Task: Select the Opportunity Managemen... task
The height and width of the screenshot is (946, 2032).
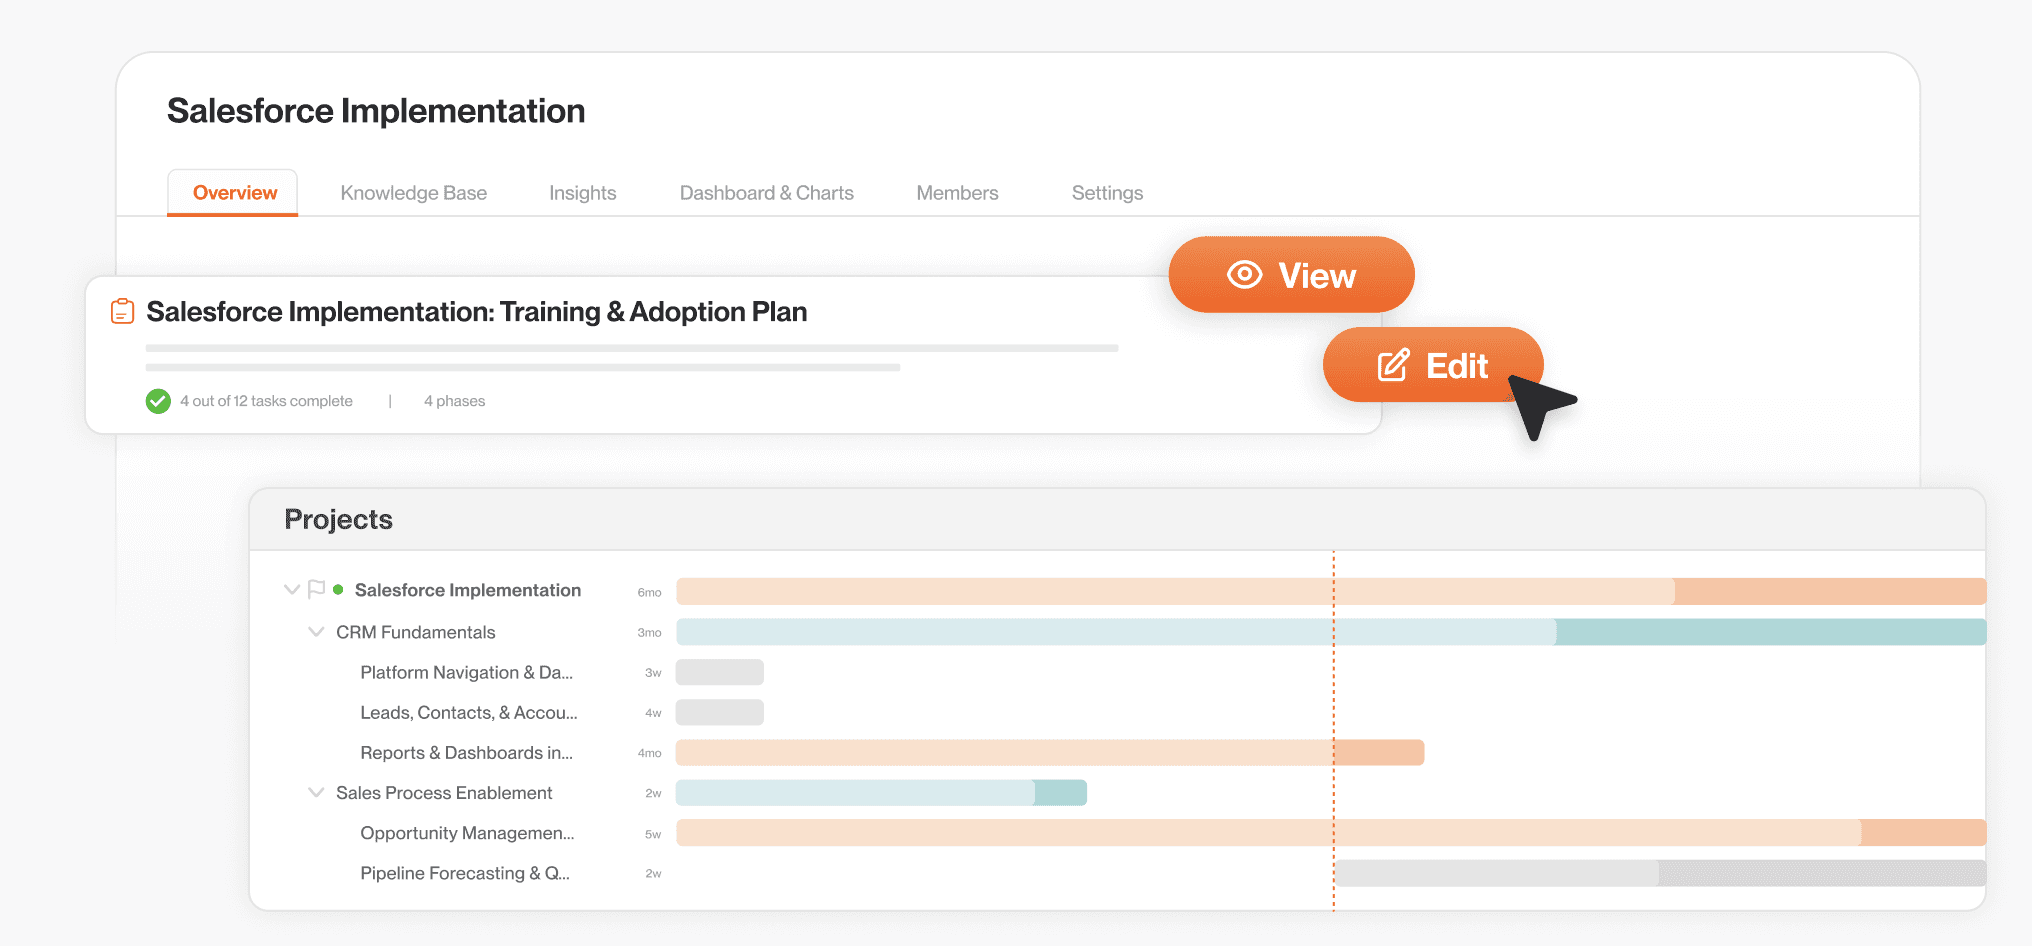Action: (x=467, y=833)
